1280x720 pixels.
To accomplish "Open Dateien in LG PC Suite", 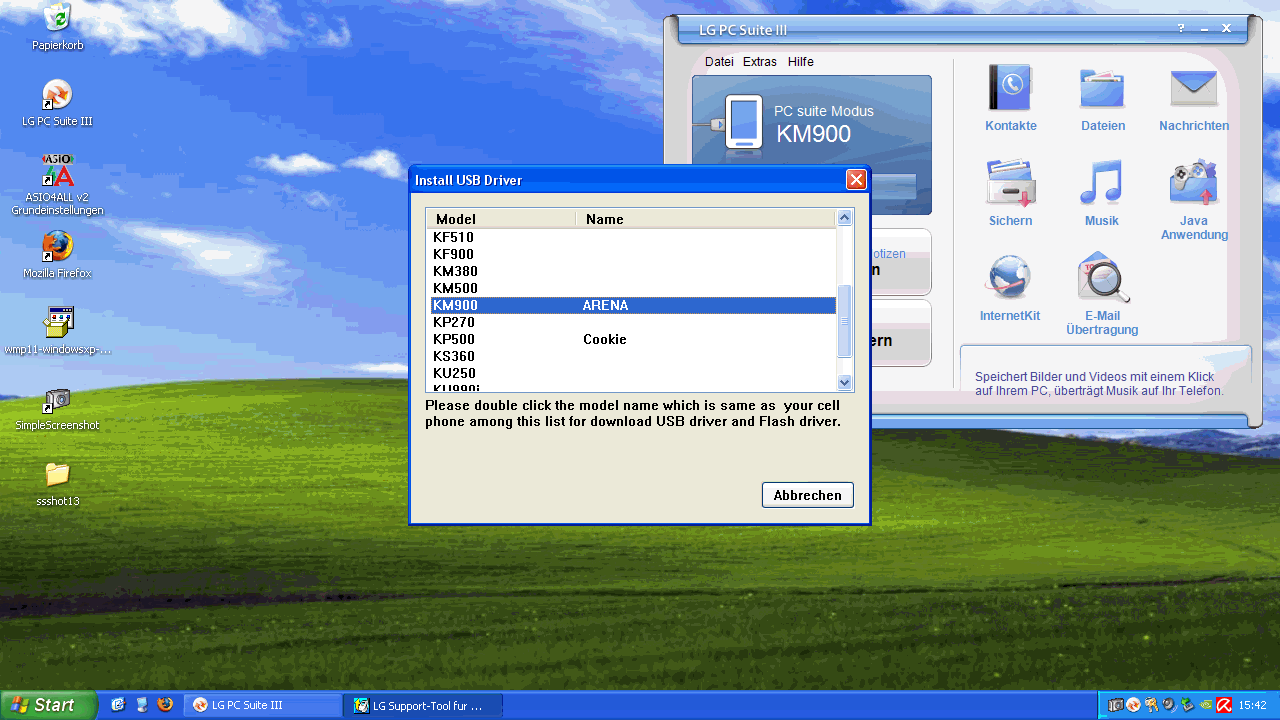I will pyautogui.click(x=1102, y=98).
